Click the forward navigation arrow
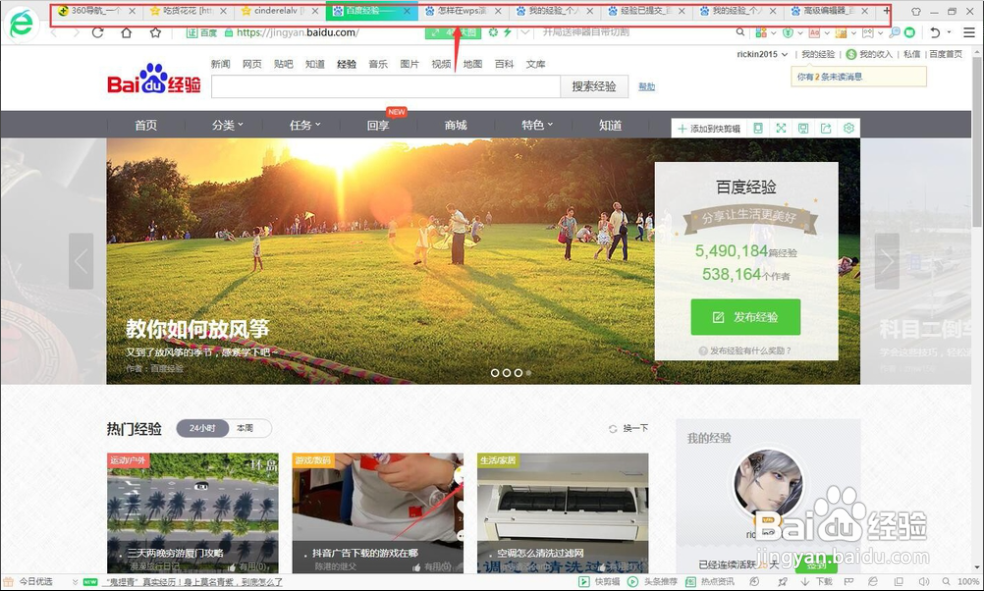The height and width of the screenshot is (591, 984). [76, 32]
